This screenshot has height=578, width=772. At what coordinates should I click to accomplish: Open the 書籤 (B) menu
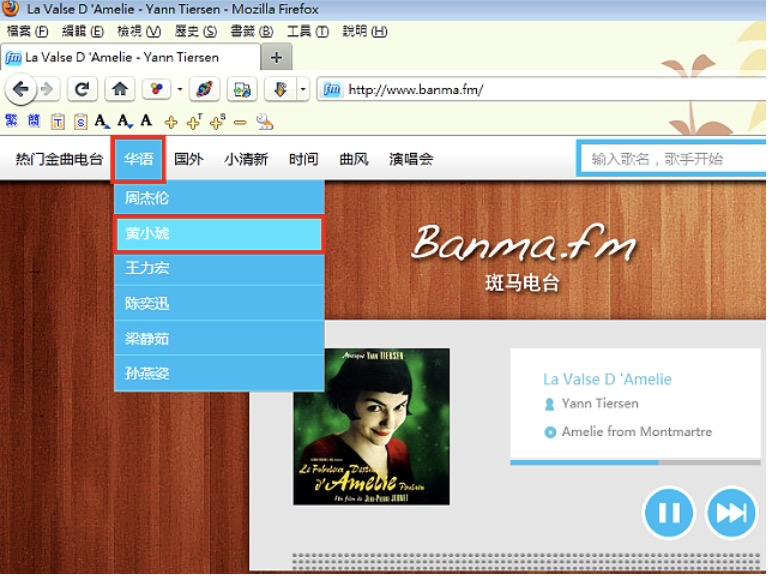tap(252, 32)
